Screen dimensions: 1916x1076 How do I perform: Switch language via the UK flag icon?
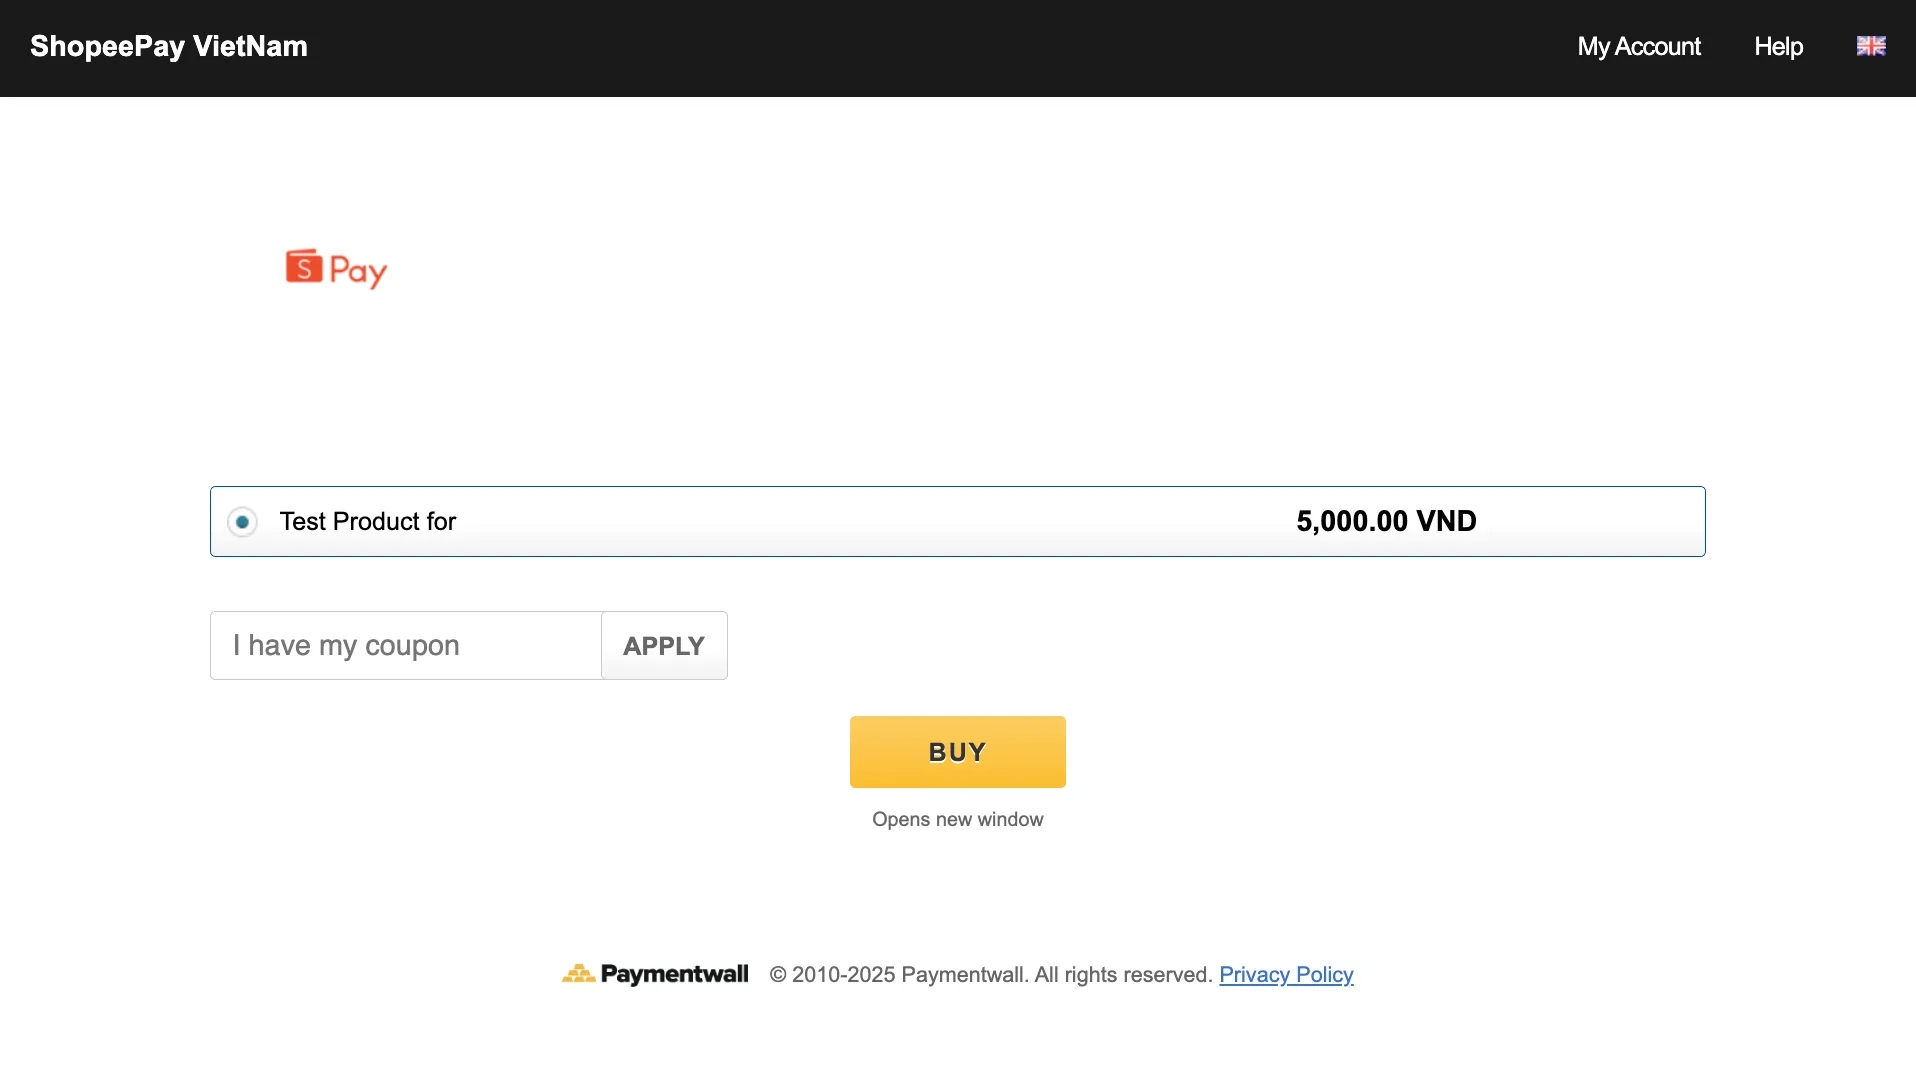1870,46
